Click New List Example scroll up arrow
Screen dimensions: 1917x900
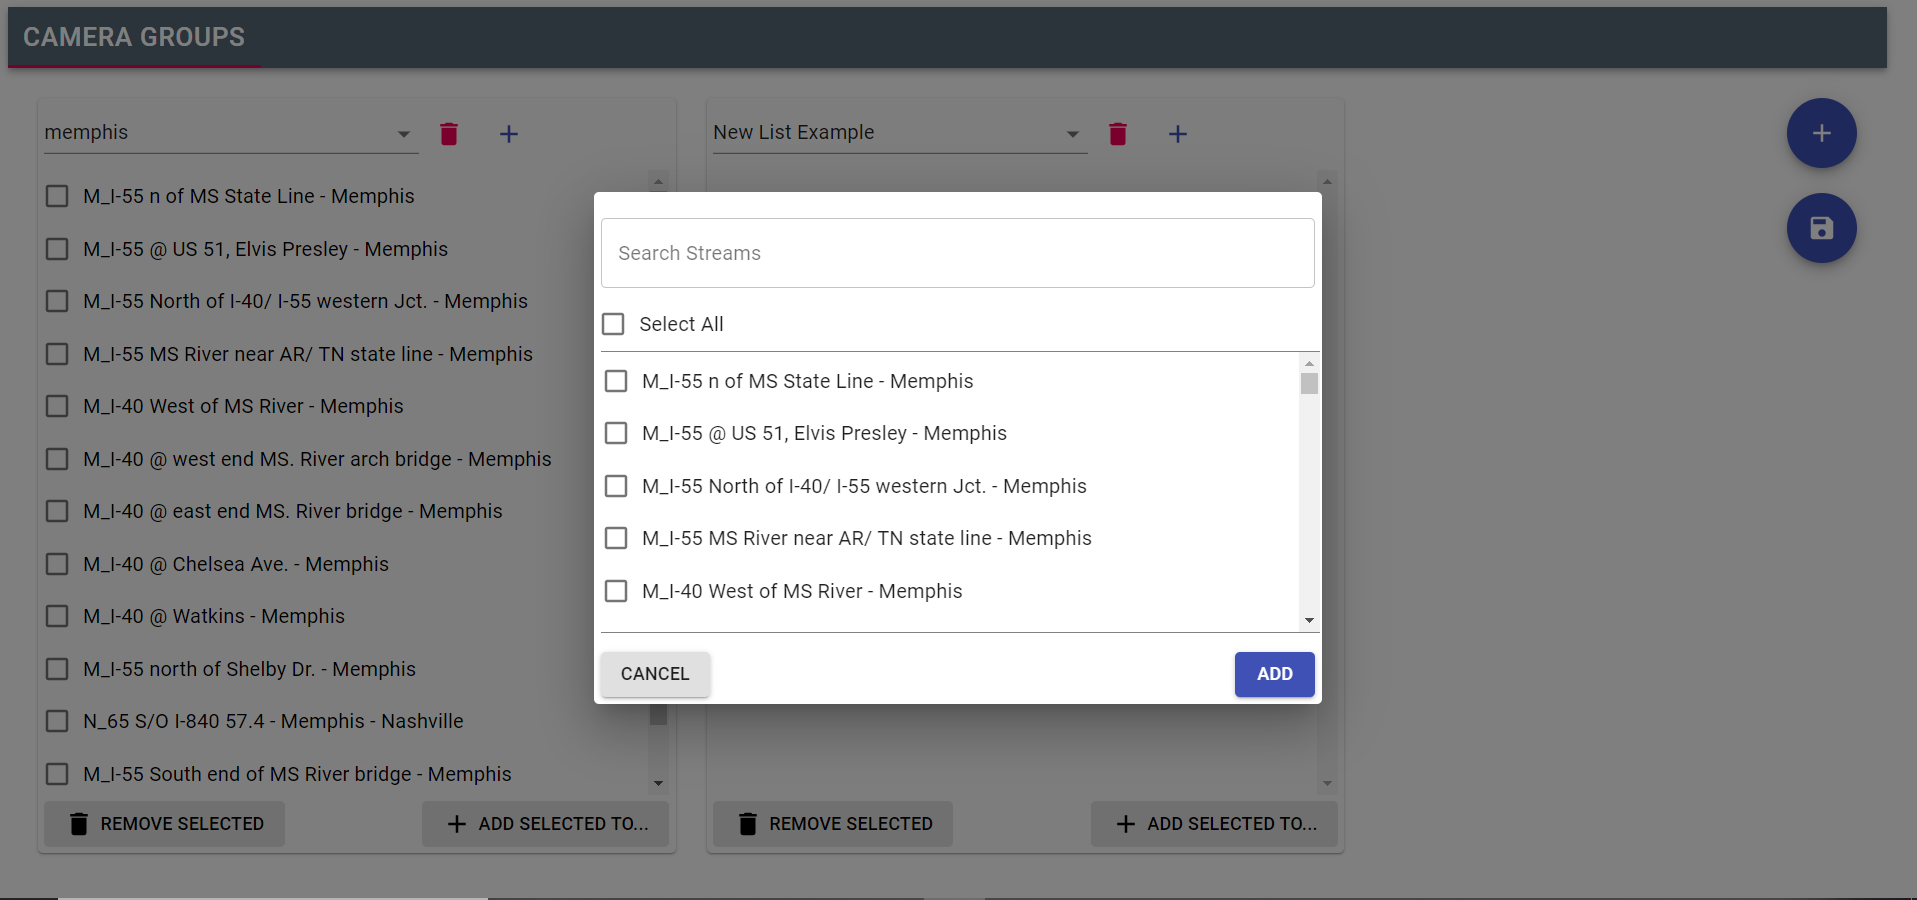[1327, 181]
